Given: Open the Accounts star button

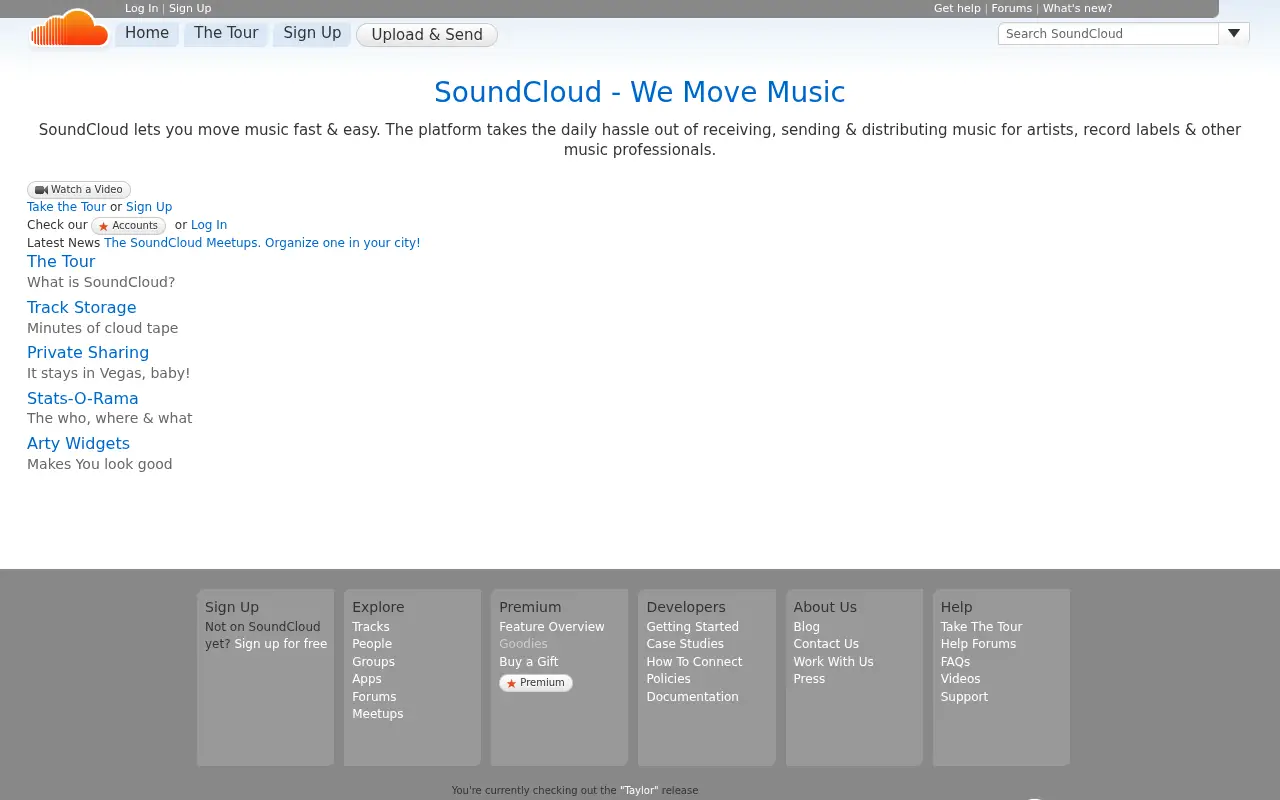Looking at the screenshot, I should click(x=128, y=226).
